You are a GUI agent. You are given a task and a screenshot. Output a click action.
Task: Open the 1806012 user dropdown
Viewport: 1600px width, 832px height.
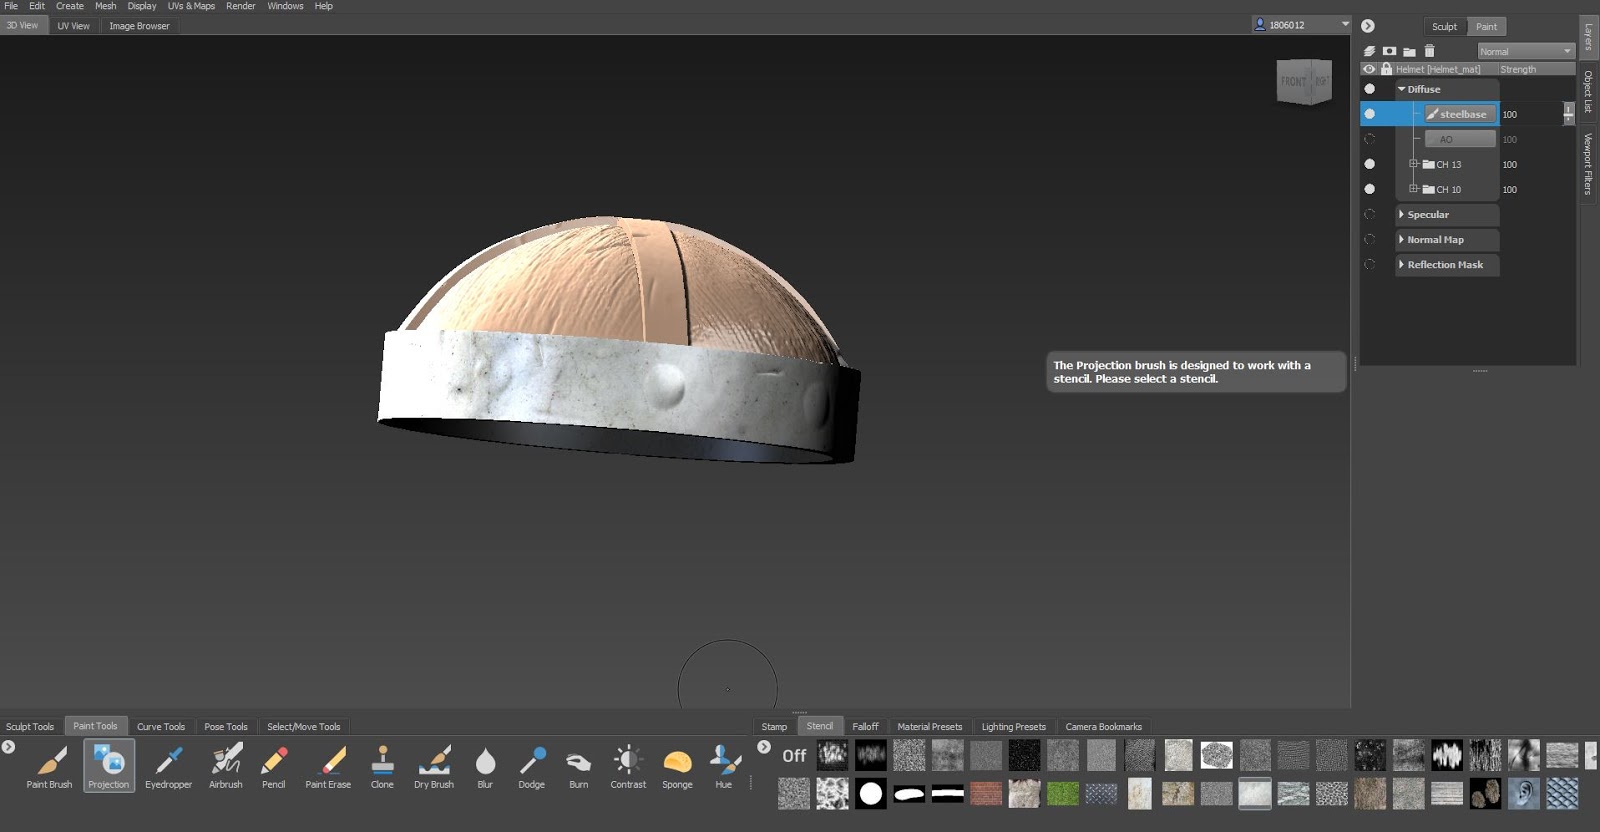pyautogui.click(x=1302, y=24)
